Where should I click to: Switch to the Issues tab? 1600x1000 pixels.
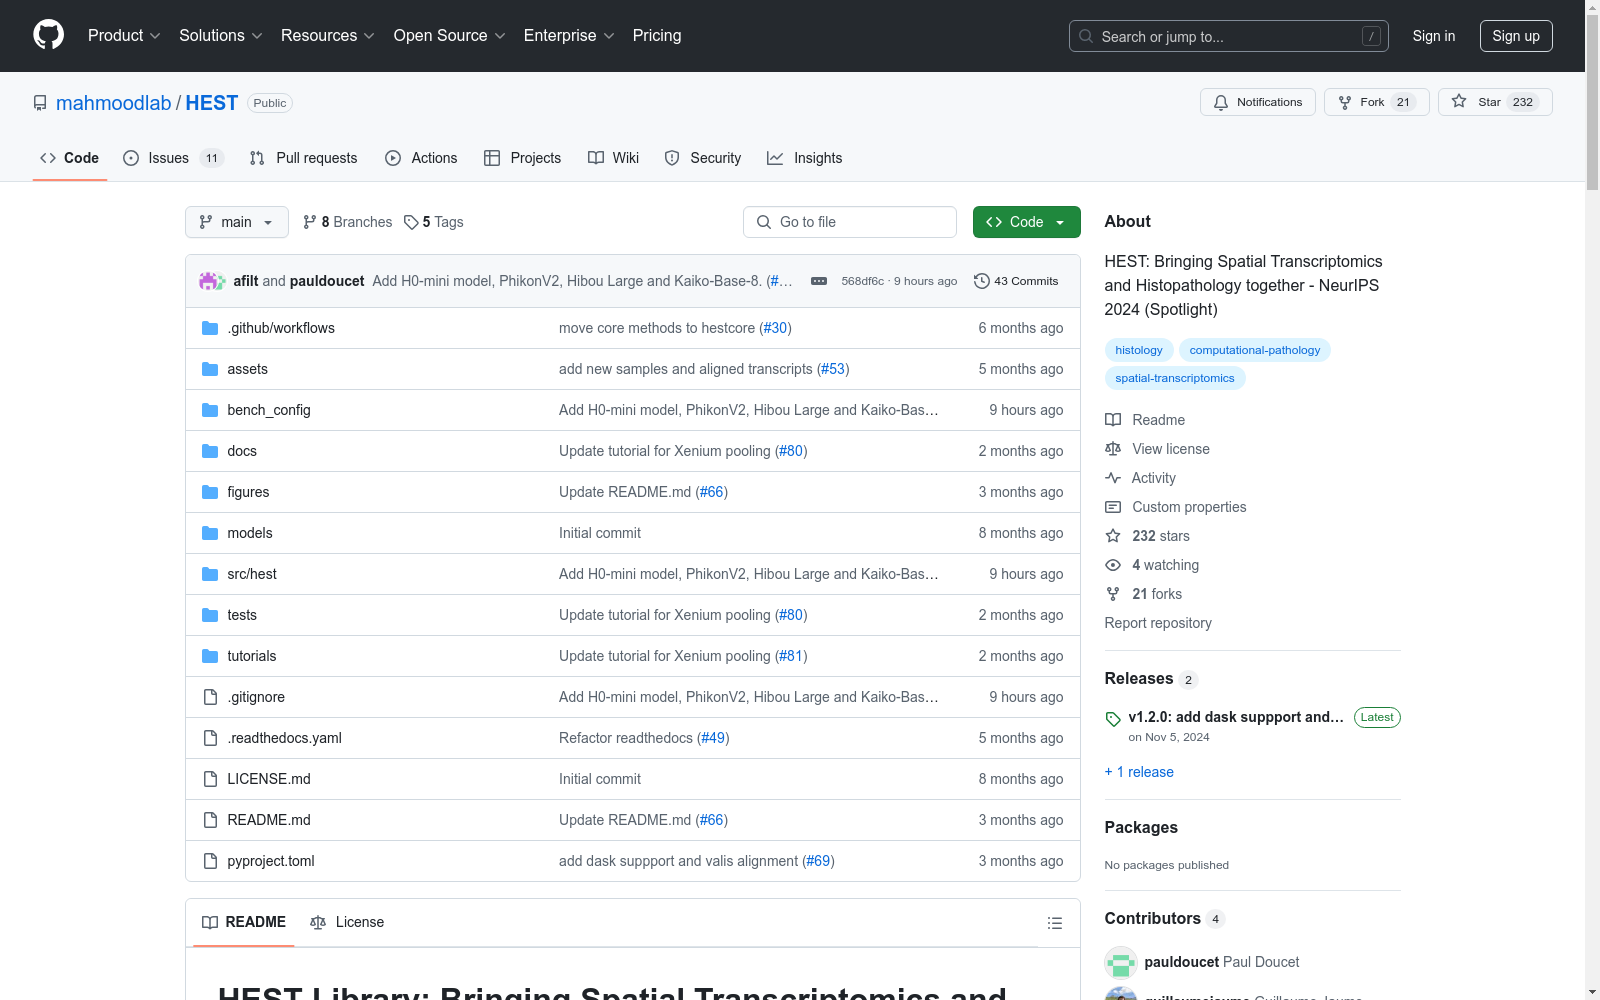coord(174,158)
